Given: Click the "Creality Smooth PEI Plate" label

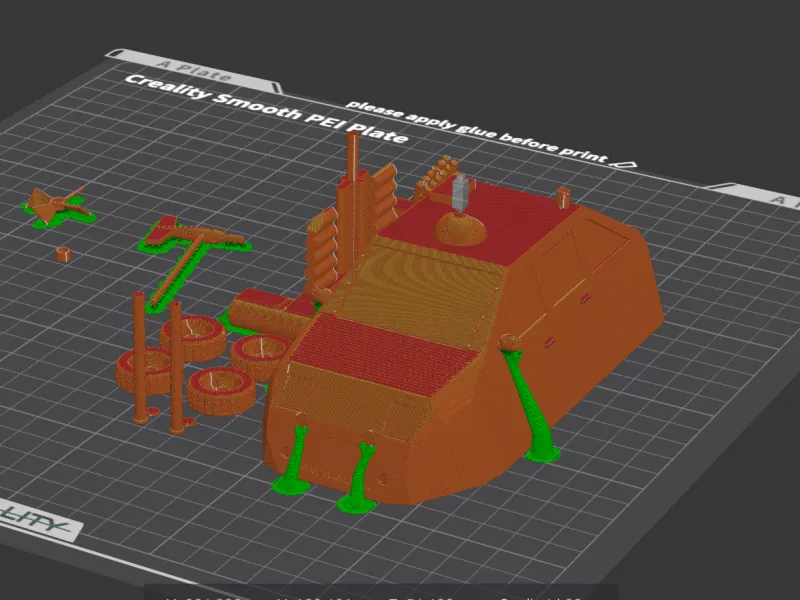Looking at the screenshot, I should 266,108.
